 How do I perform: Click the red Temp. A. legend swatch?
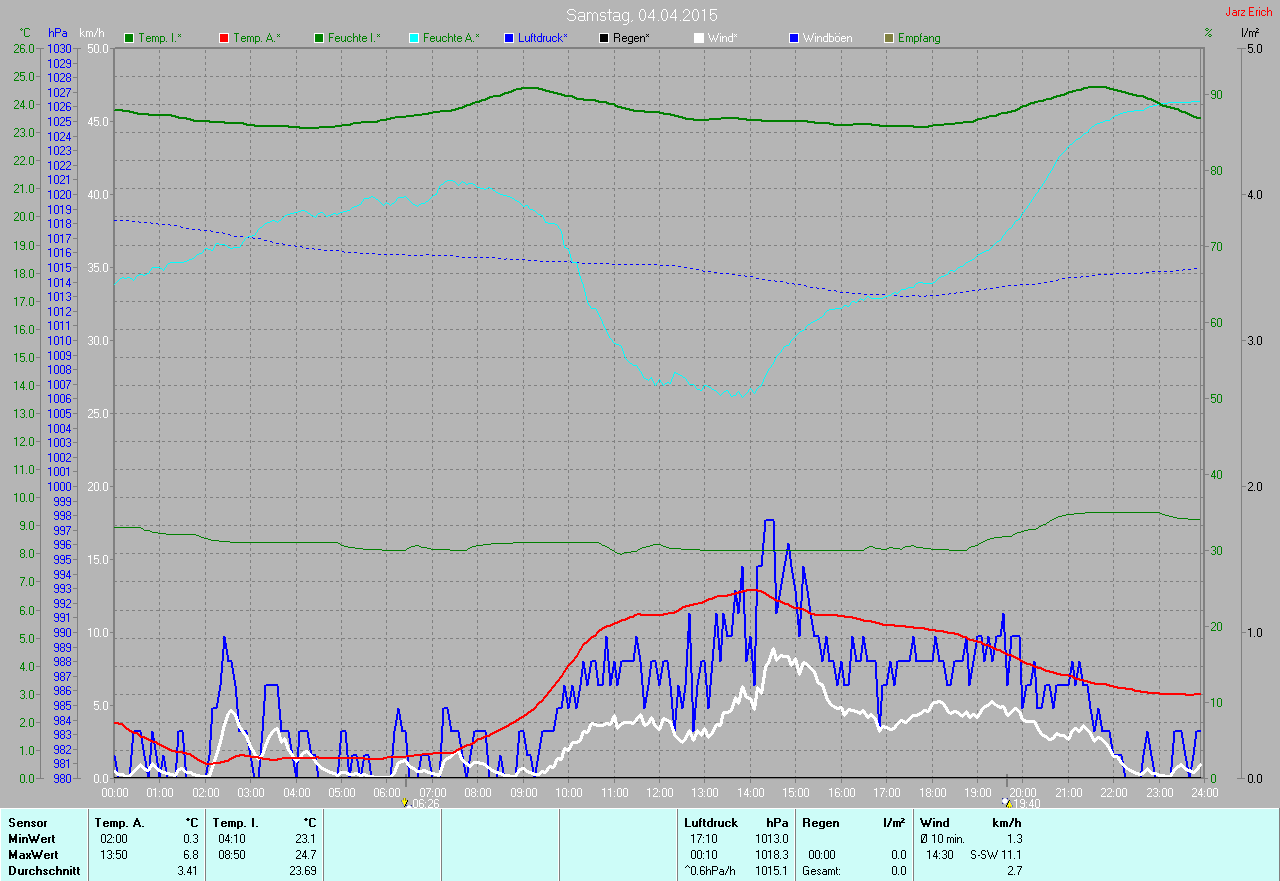(224, 38)
